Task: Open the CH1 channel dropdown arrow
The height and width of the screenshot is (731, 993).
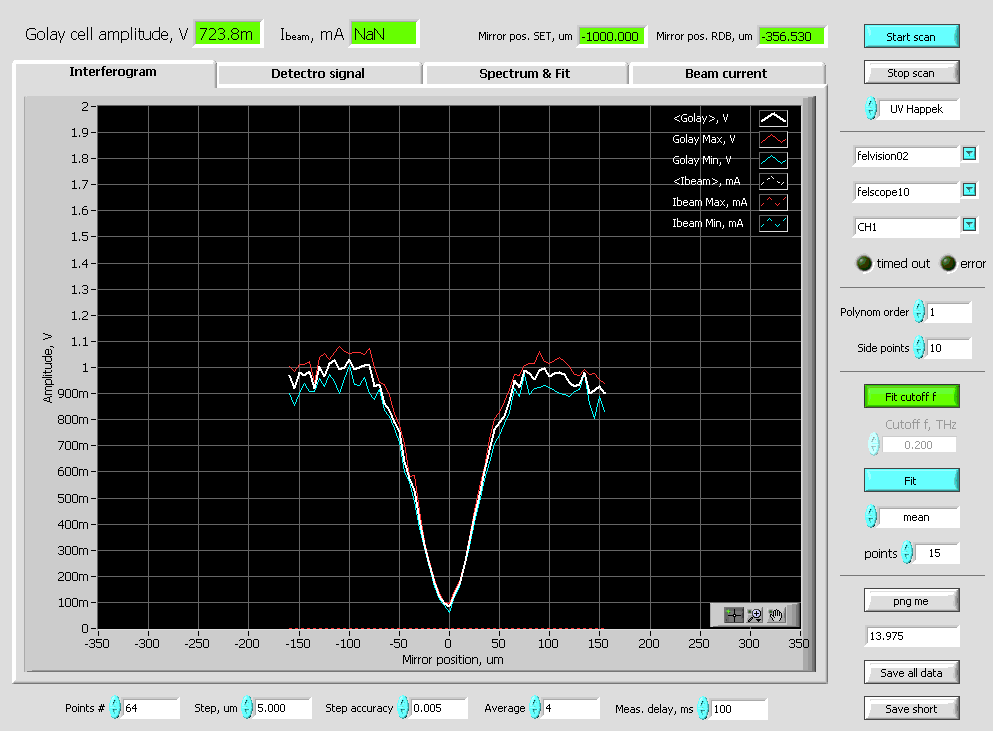Action: tap(970, 225)
